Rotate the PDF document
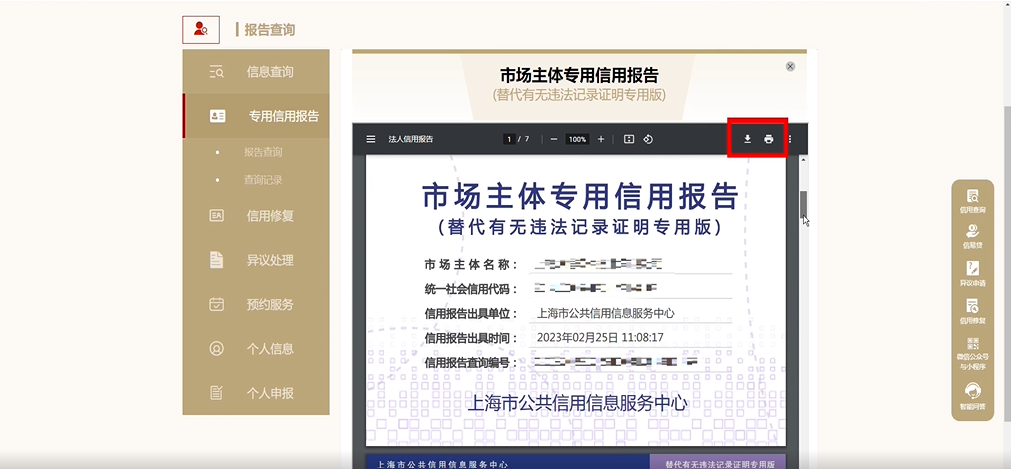 (x=649, y=139)
